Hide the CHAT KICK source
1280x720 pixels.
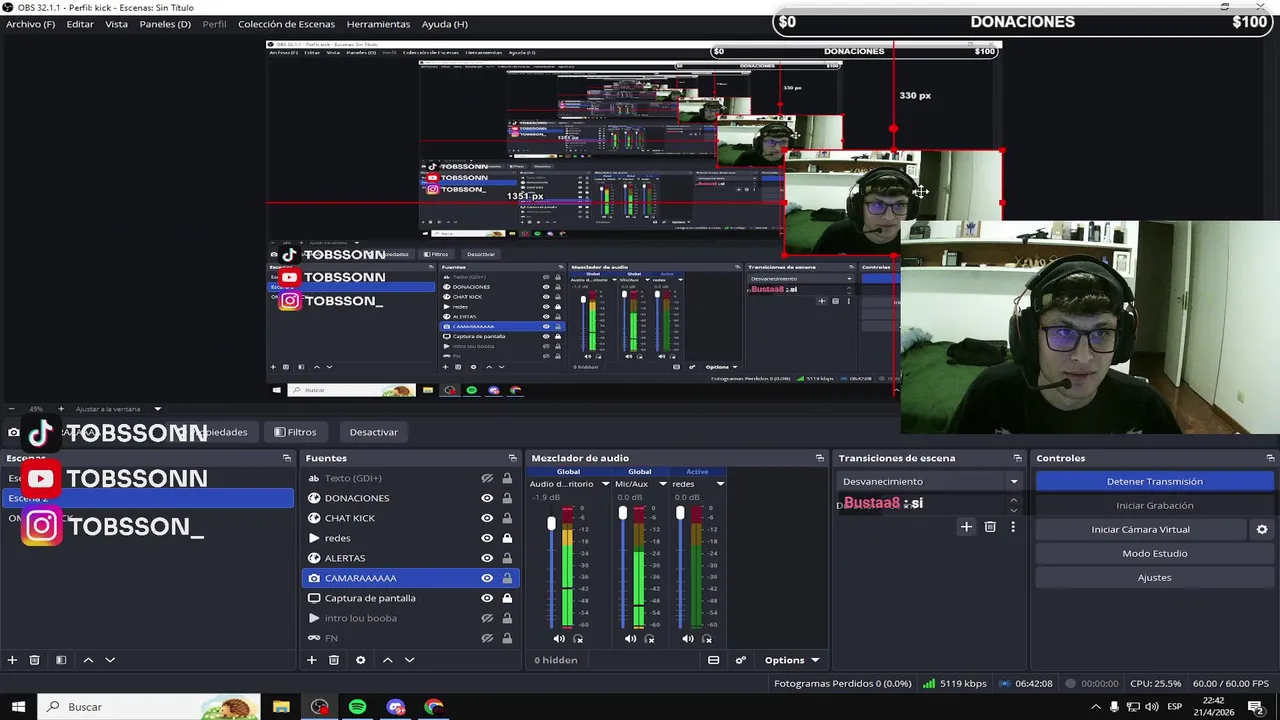pos(487,518)
